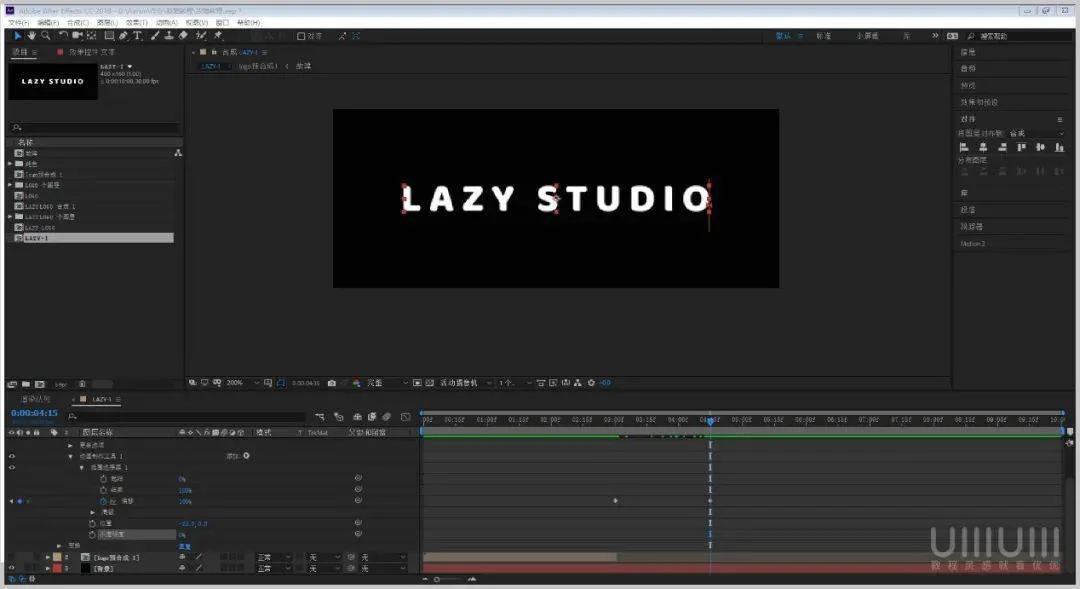Open the 文件 menu
The width and height of the screenshot is (1080, 589).
click(19, 23)
